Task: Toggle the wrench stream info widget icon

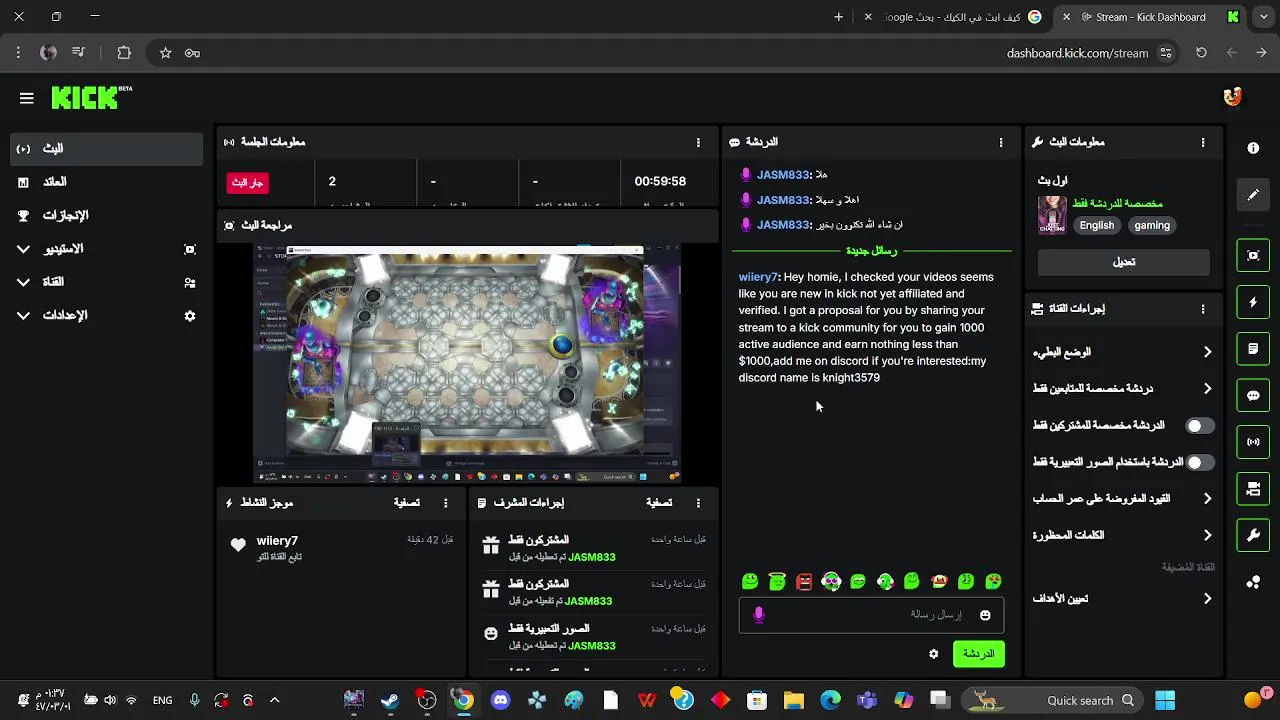Action: pos(1253,535)
